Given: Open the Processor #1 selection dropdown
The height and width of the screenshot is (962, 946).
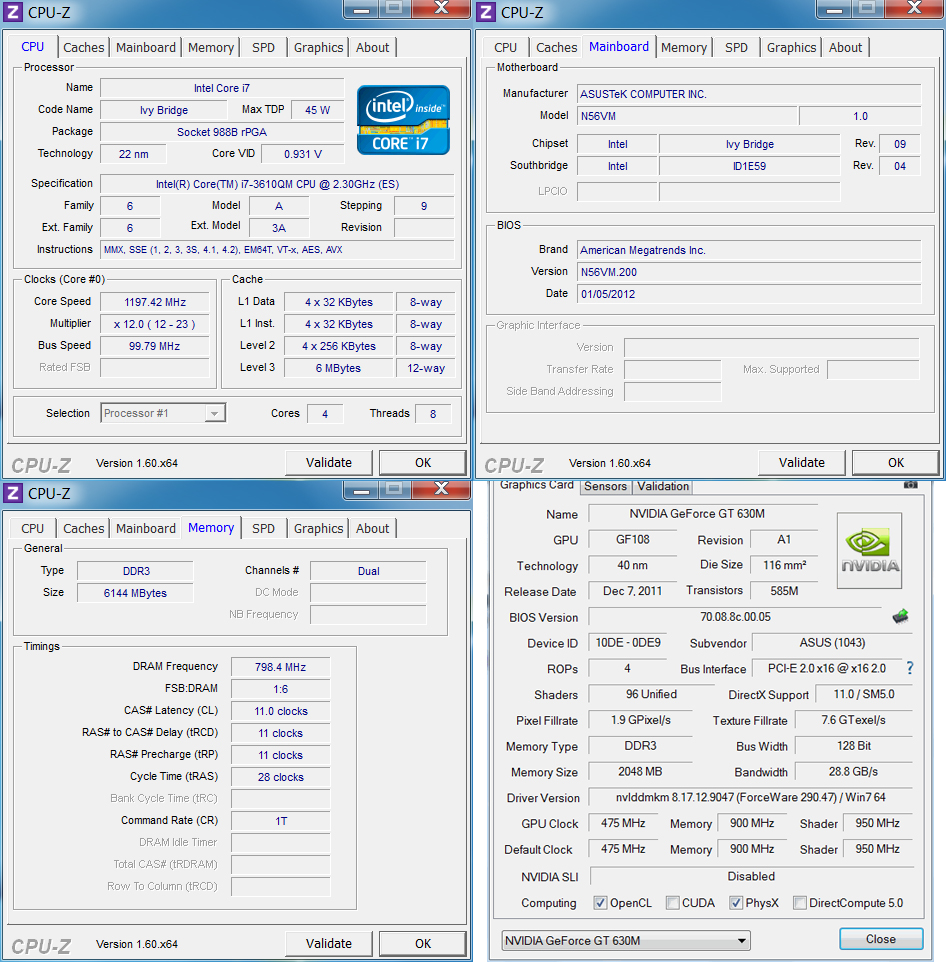Looking at the screenshot, I should [x=163, y=413].
